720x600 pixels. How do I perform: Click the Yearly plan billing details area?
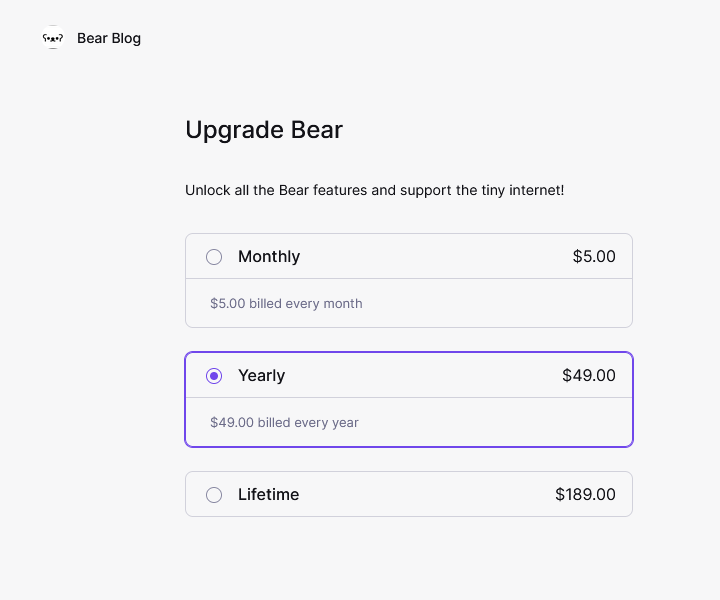[x=409, y=422]
